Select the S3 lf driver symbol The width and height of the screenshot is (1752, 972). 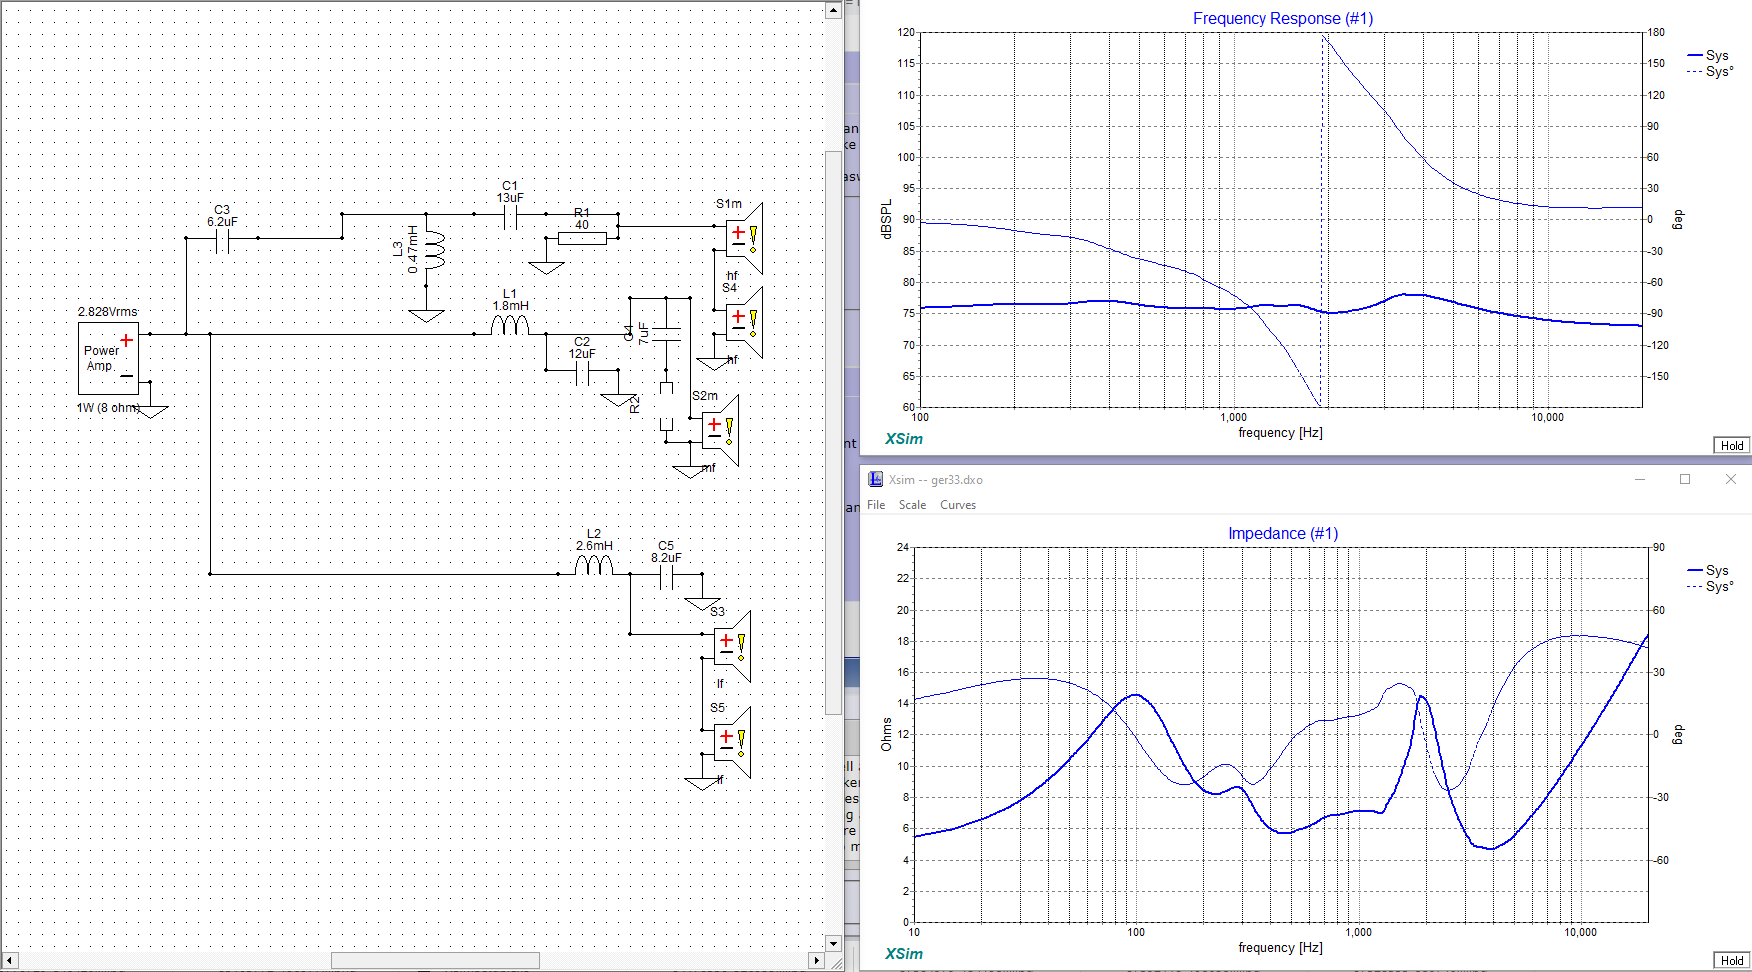point(732,646)
